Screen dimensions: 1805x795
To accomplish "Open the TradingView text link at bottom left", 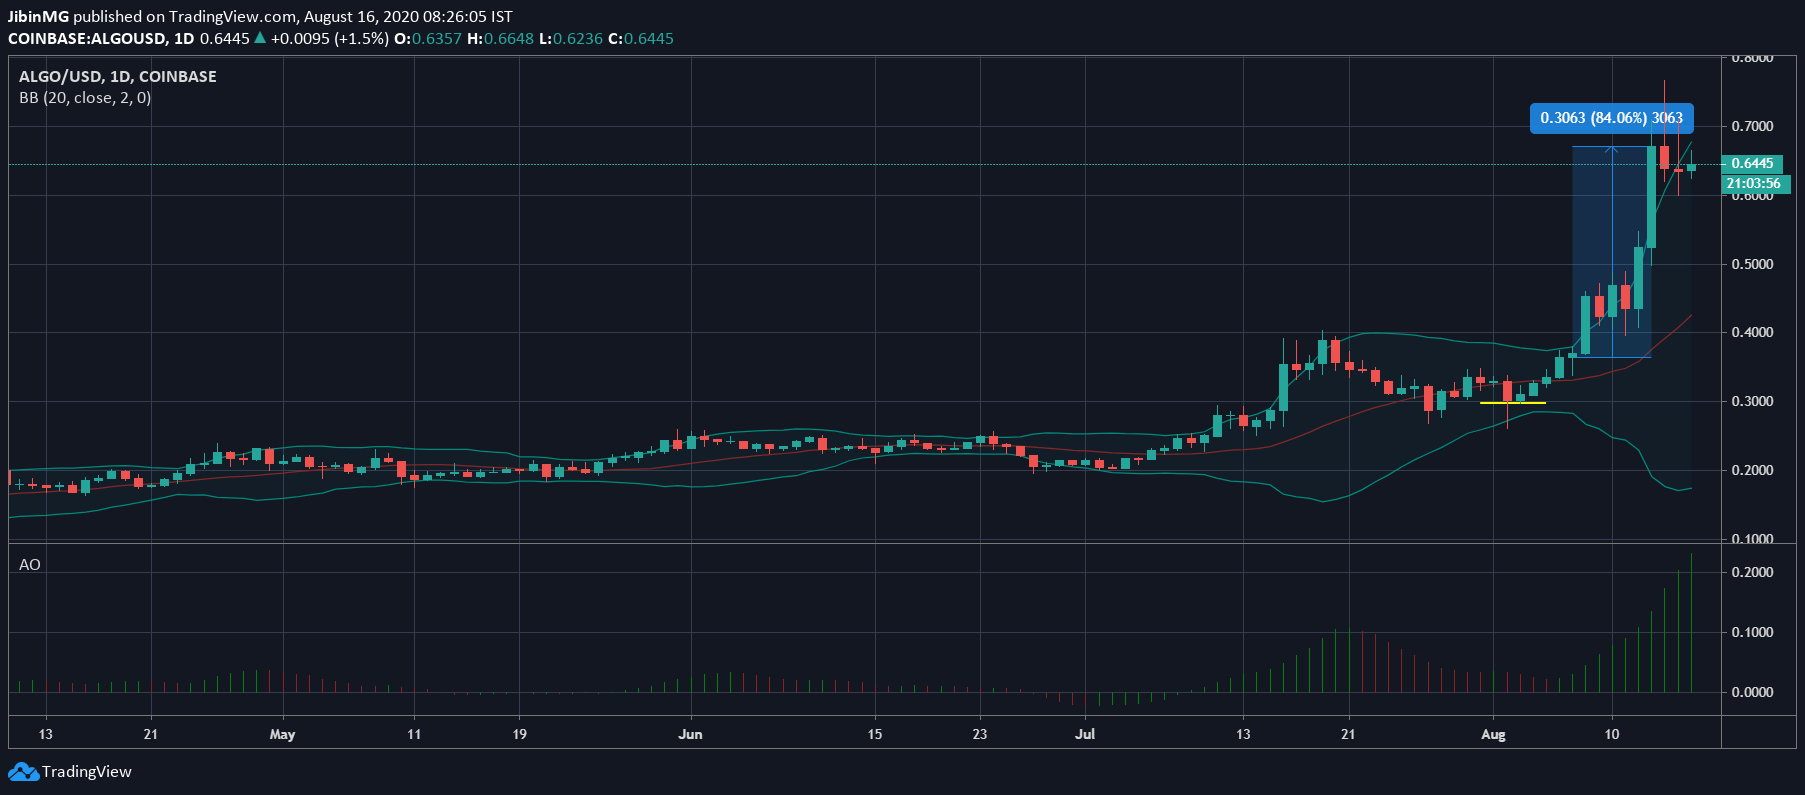I will [x=87, y=772].
